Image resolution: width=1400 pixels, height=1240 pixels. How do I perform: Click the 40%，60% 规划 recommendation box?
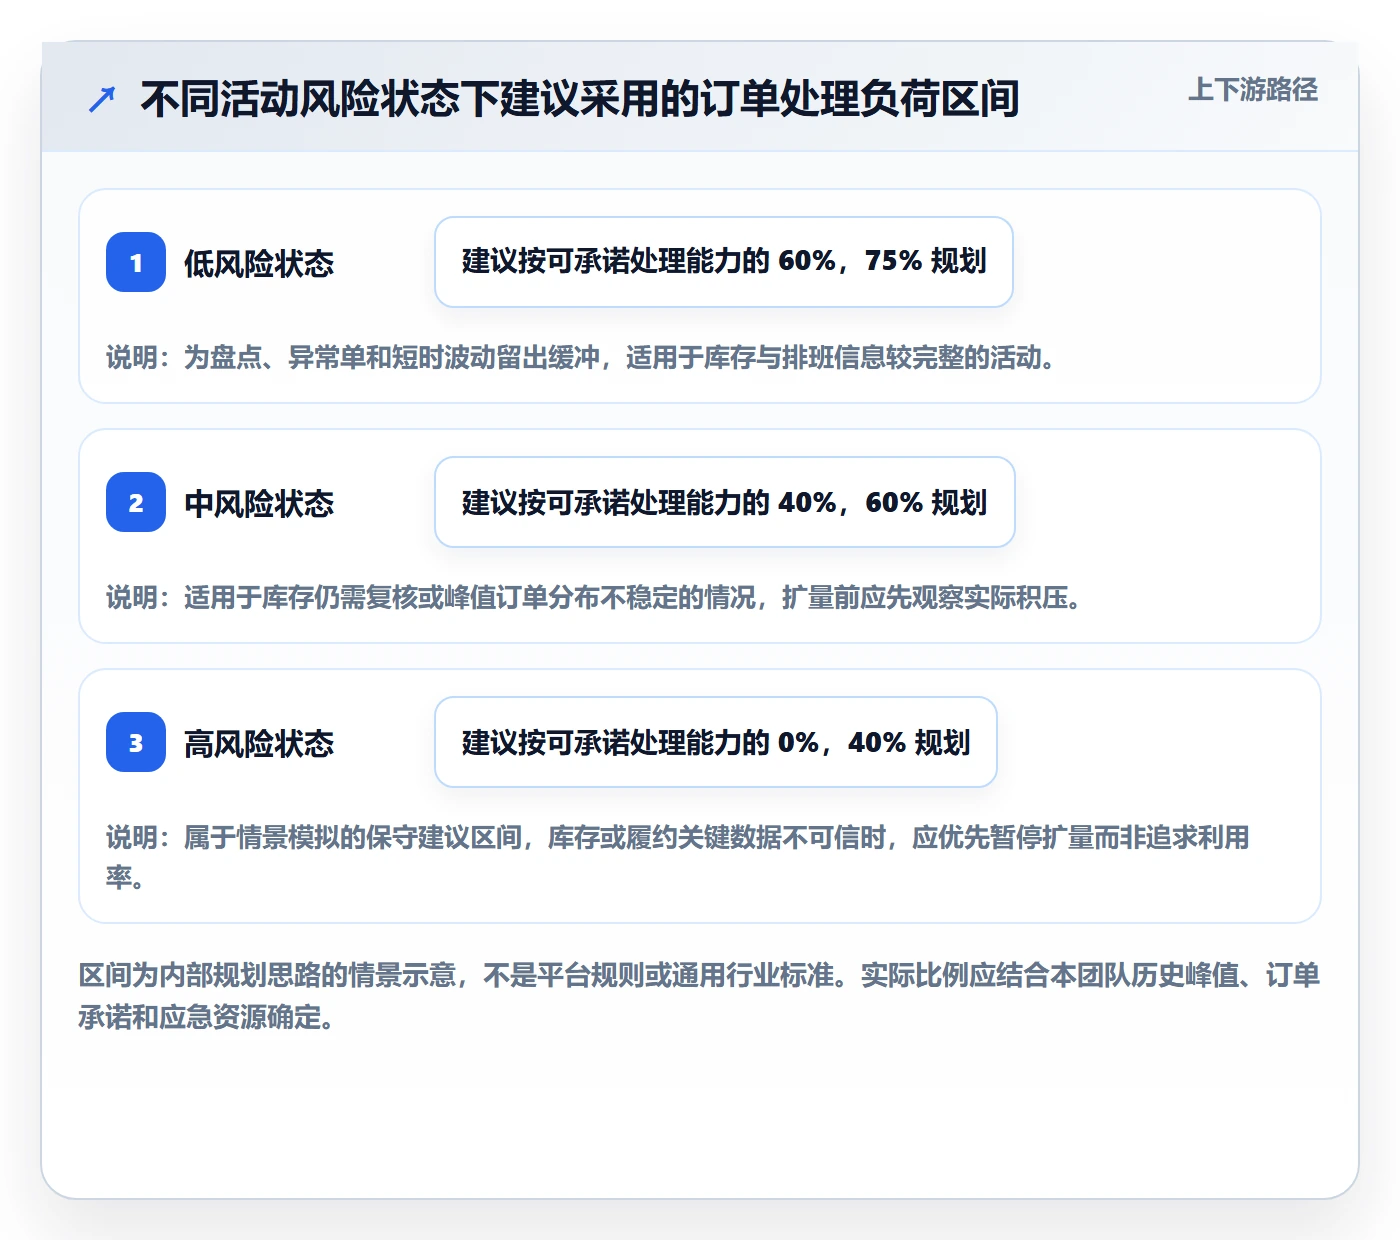[725, 502]
